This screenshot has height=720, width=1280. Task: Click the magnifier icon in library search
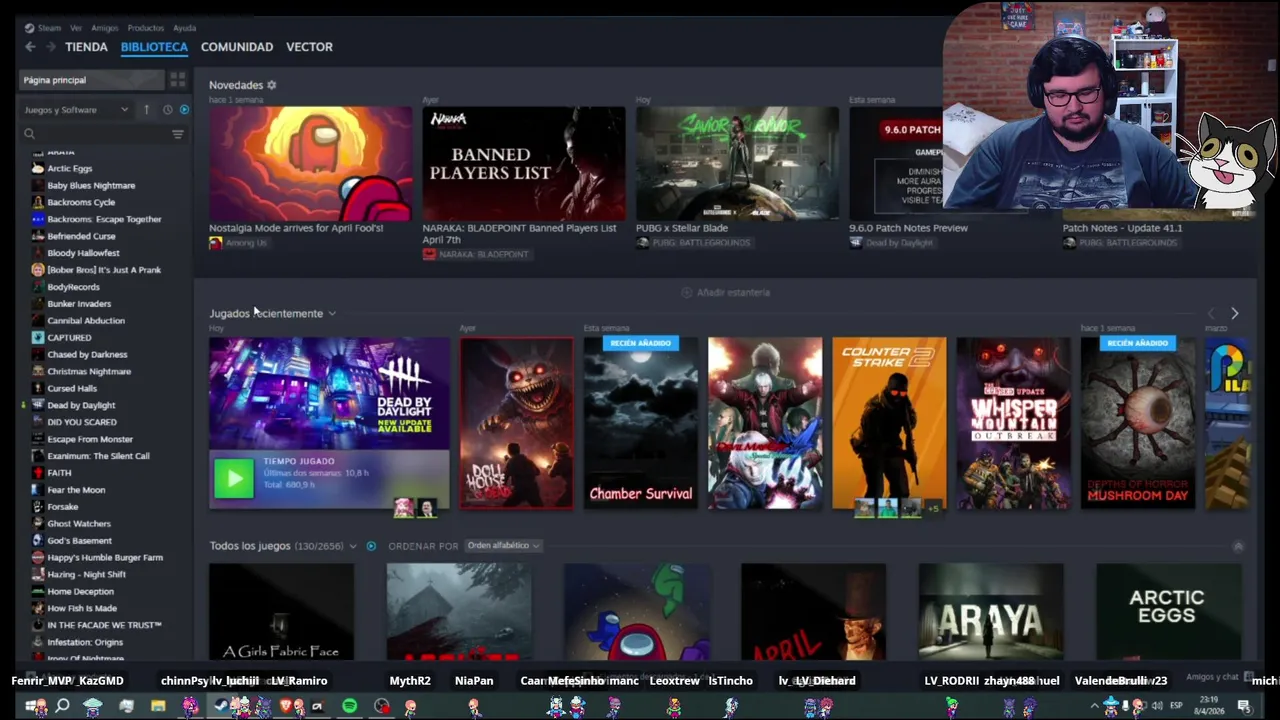click(29, 134)
